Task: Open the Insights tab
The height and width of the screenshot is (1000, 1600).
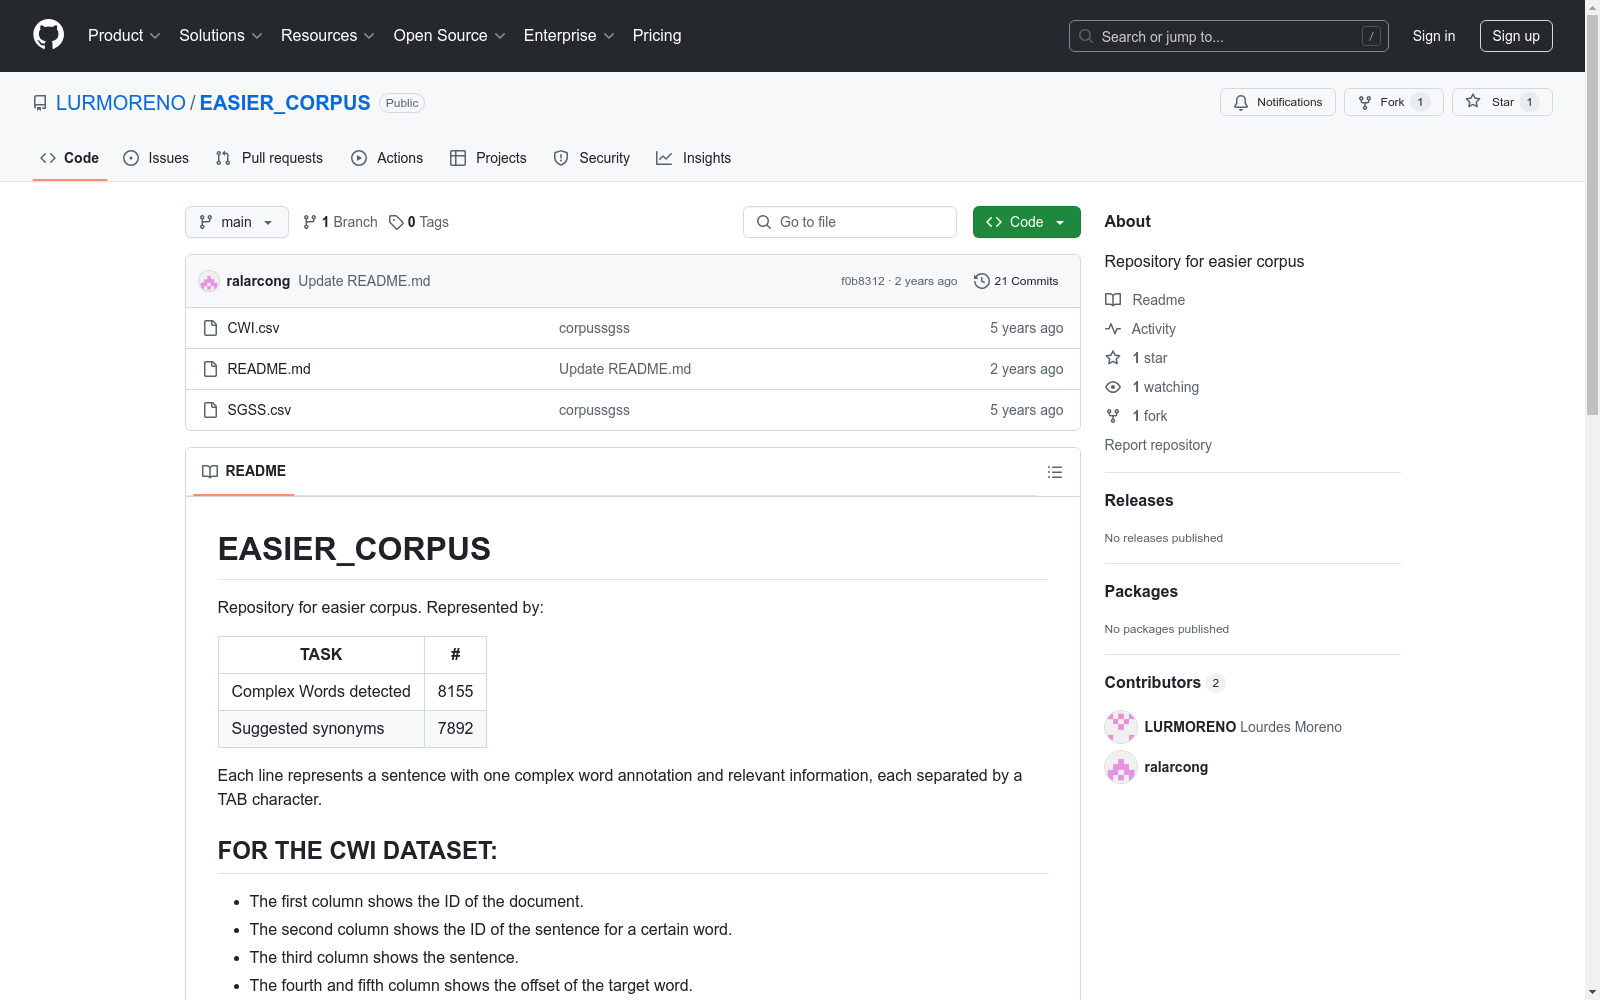Action: point(693,158)
